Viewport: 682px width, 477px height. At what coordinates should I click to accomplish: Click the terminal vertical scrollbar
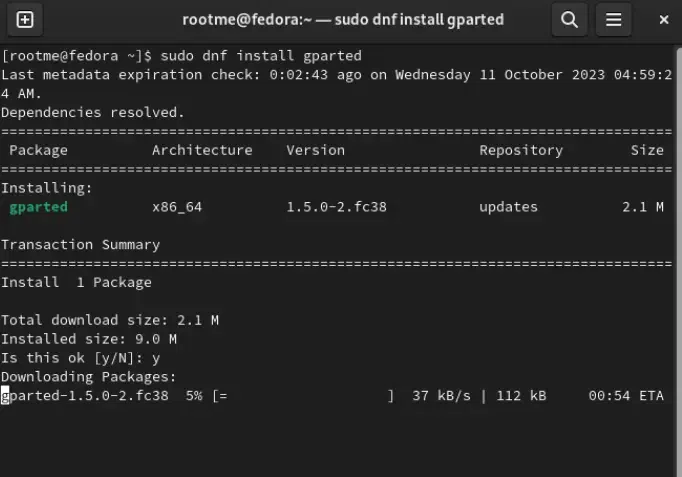[x=678, y=261]
